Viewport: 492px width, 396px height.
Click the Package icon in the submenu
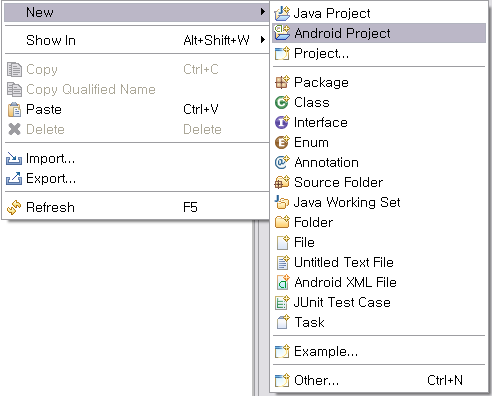[282, 82]
